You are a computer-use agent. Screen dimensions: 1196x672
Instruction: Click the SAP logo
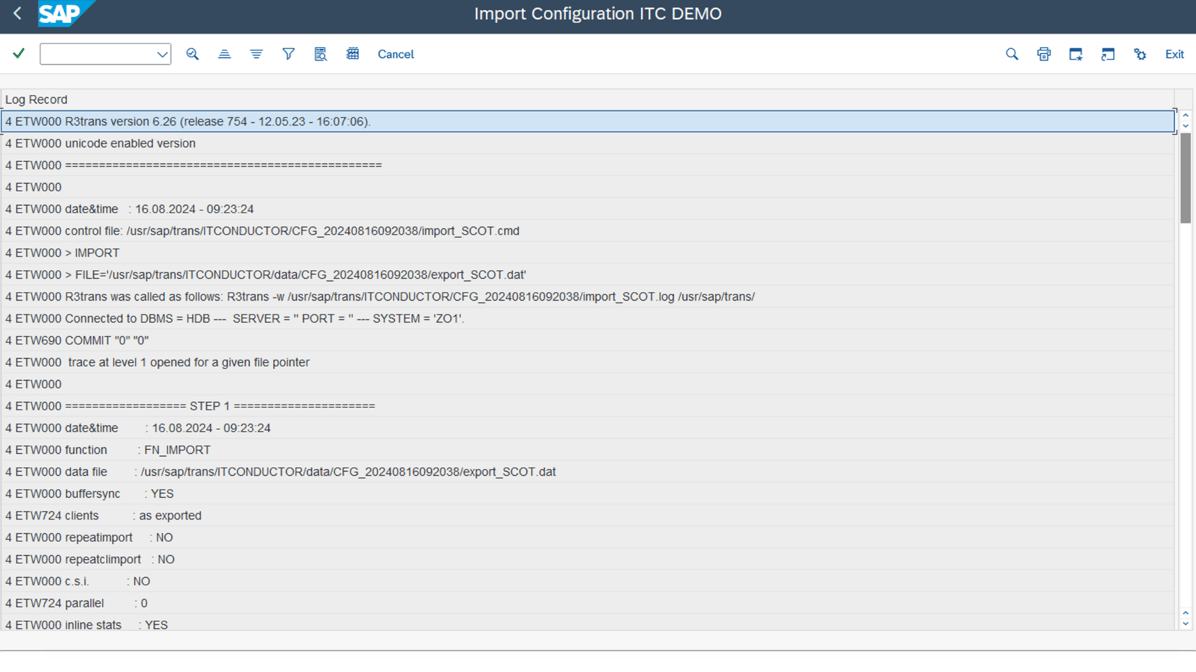point(65,14)
